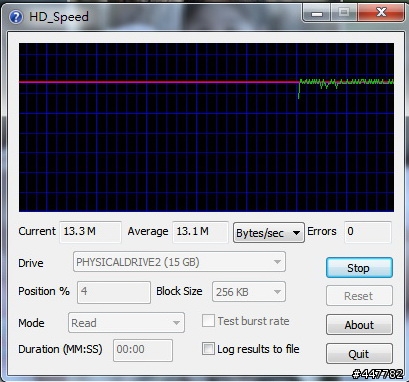409x382 pixels.
Task: Open the Bytes/sec units dropdown
Action: [x=269, y=233]
